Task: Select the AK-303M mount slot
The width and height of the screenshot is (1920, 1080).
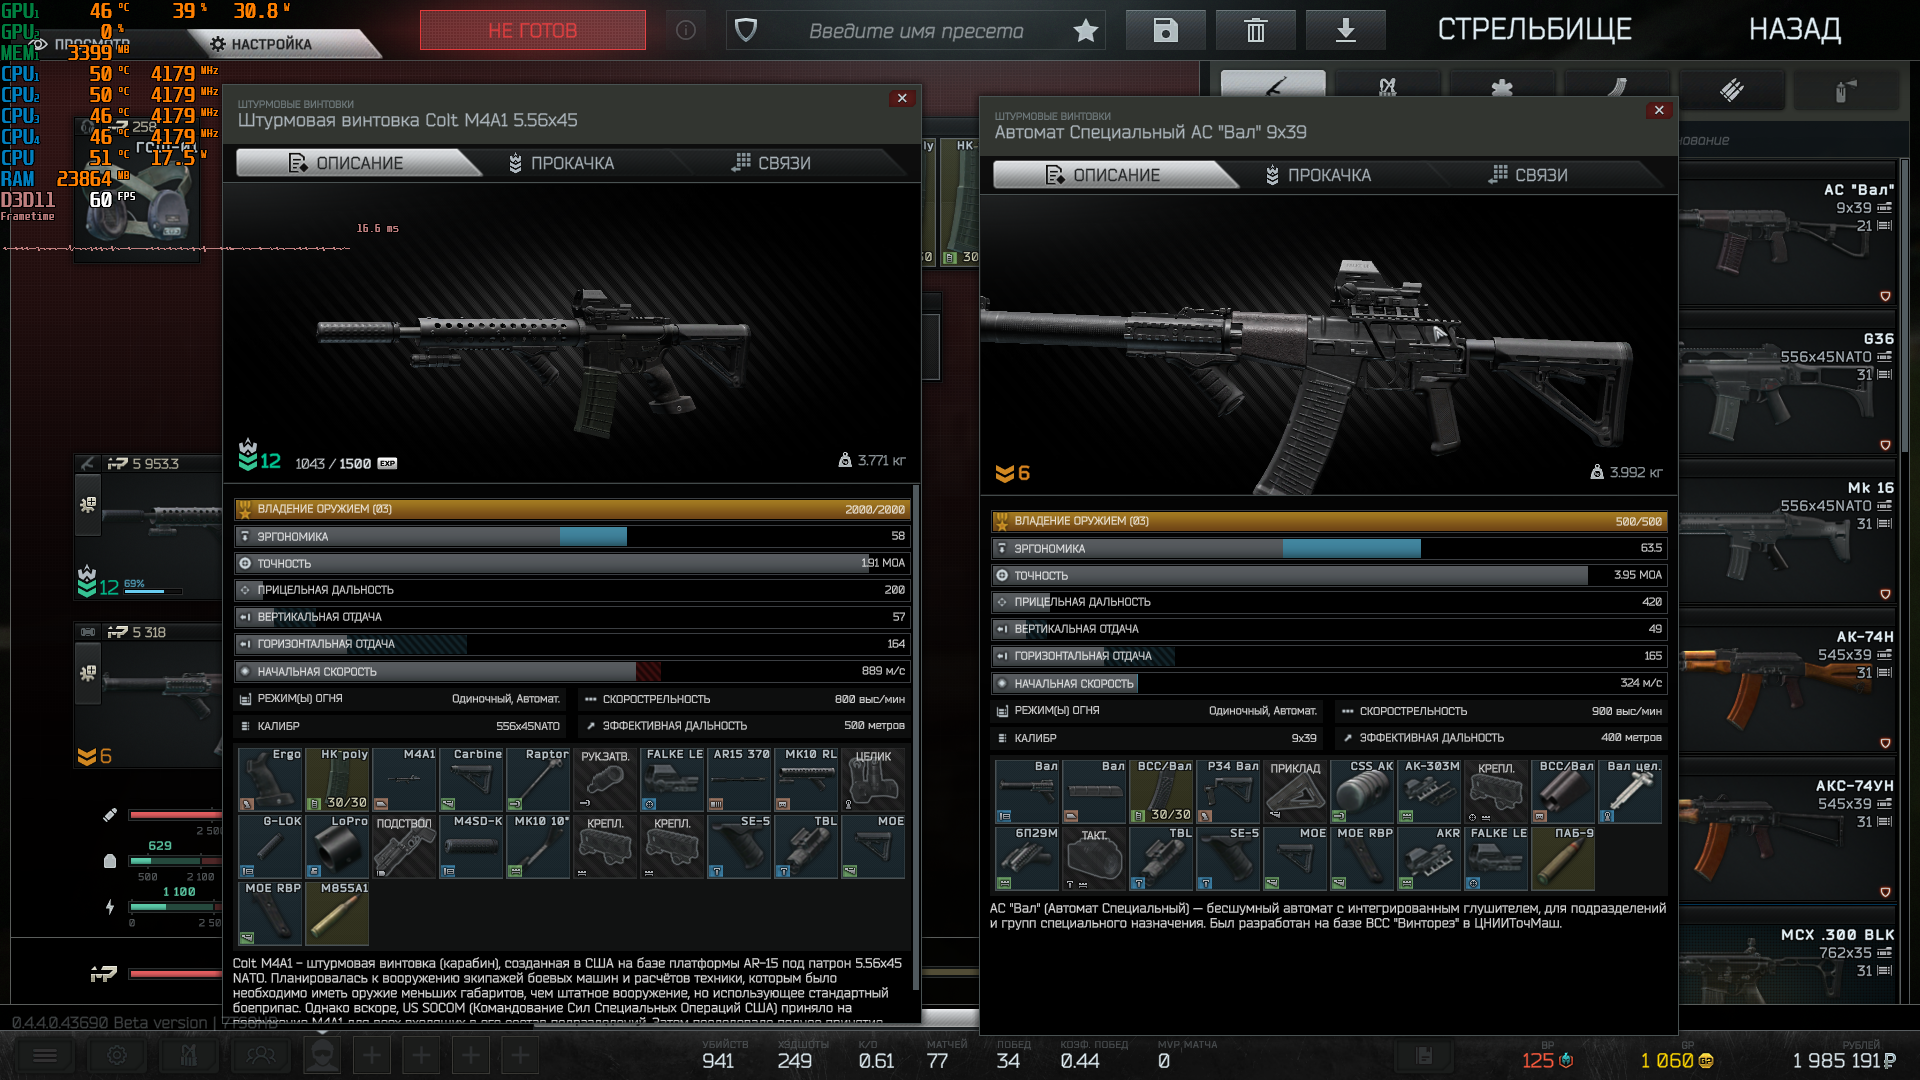Action: 1429,791
